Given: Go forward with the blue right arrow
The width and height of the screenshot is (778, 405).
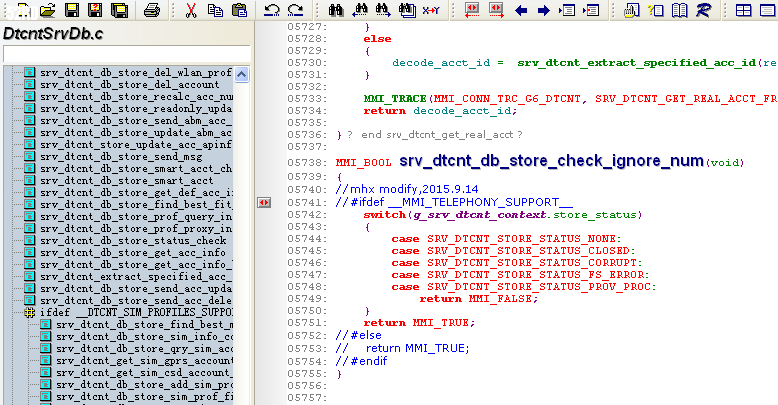Looking at the screenshot, I should click(544, 10).
